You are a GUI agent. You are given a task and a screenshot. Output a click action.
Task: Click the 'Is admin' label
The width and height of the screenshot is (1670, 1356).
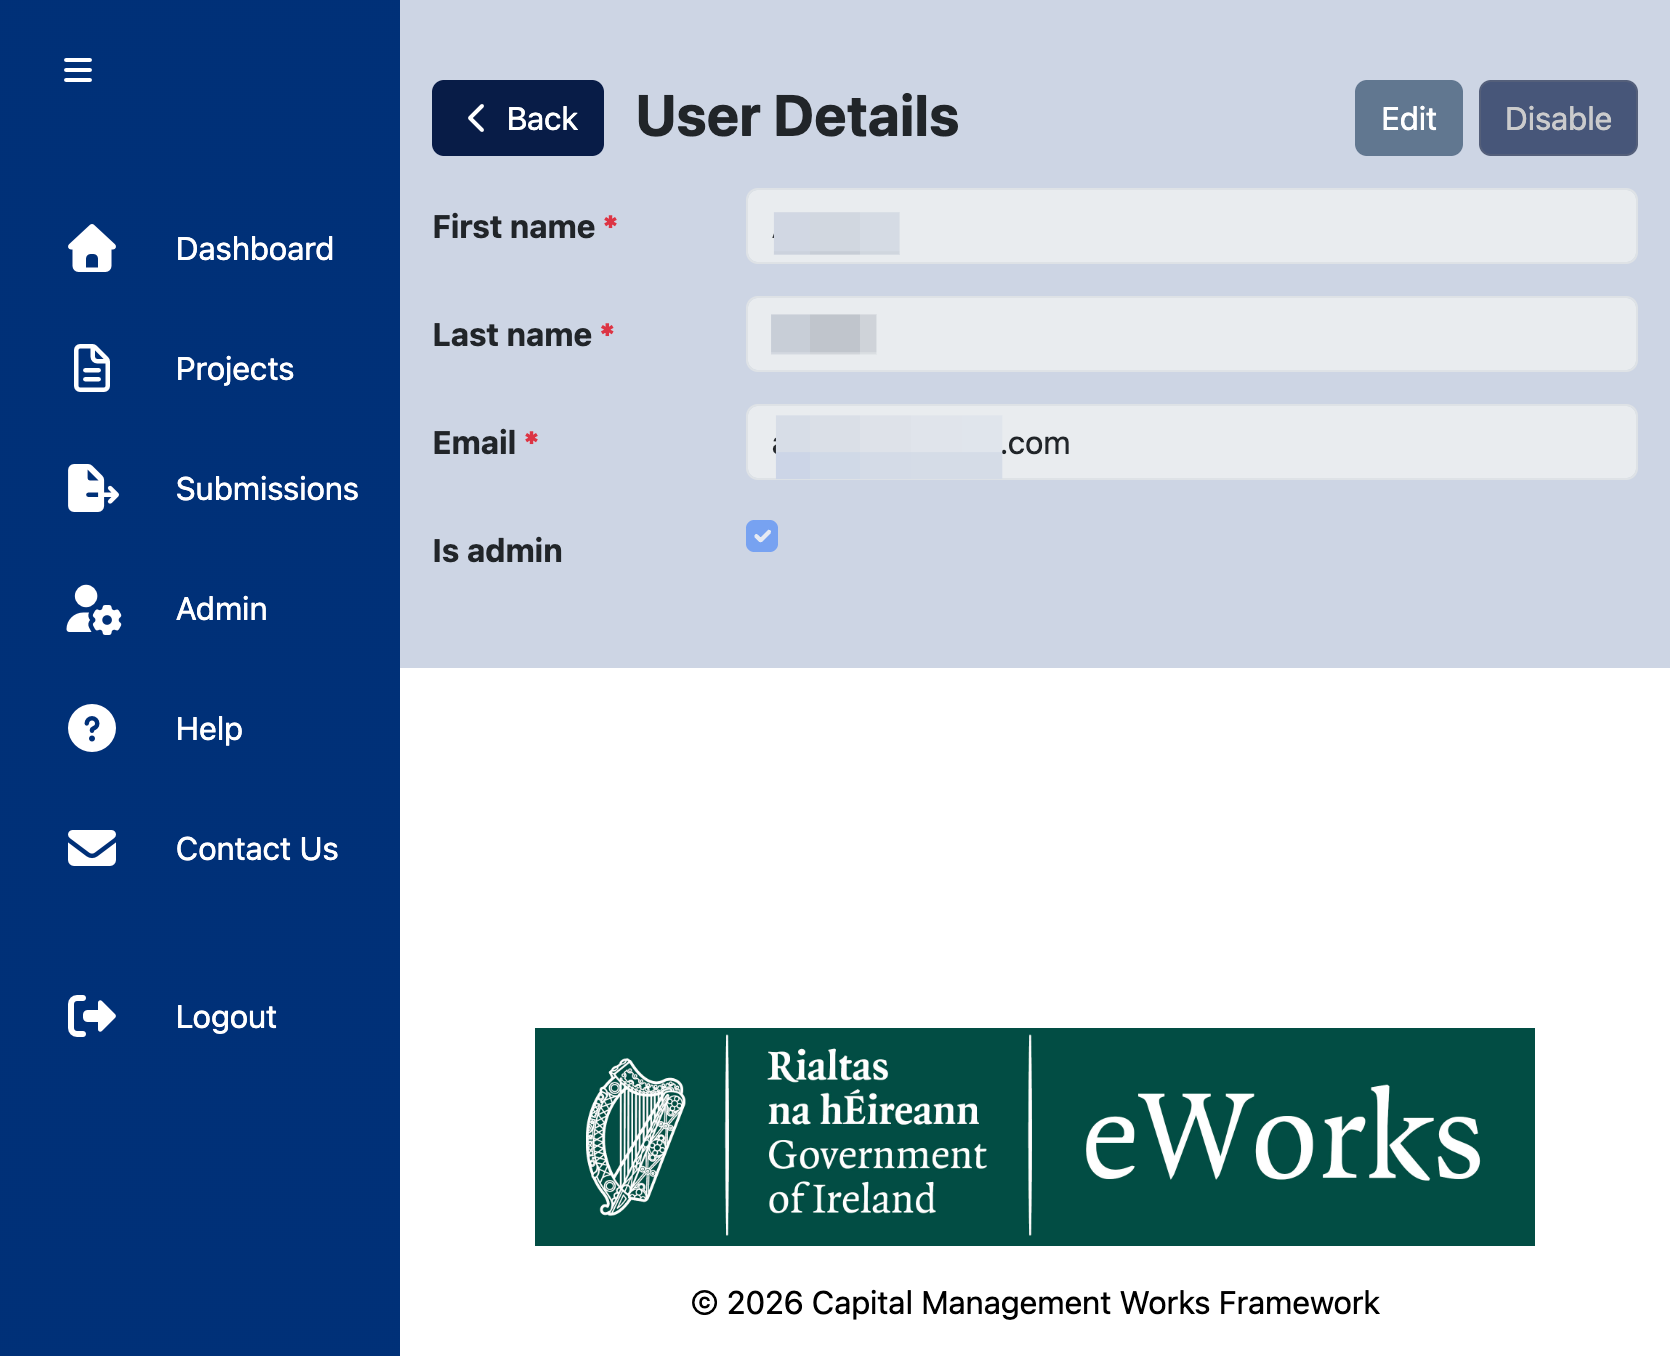[497, 550]
